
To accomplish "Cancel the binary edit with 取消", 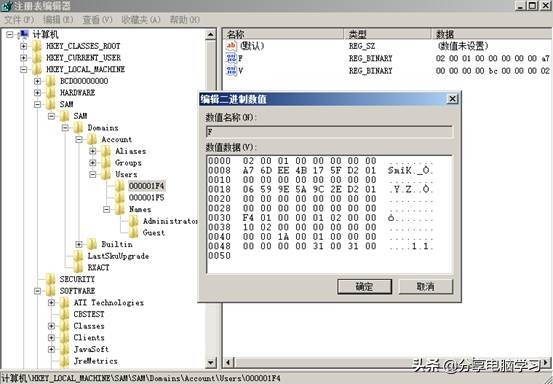I will (425, 286).
